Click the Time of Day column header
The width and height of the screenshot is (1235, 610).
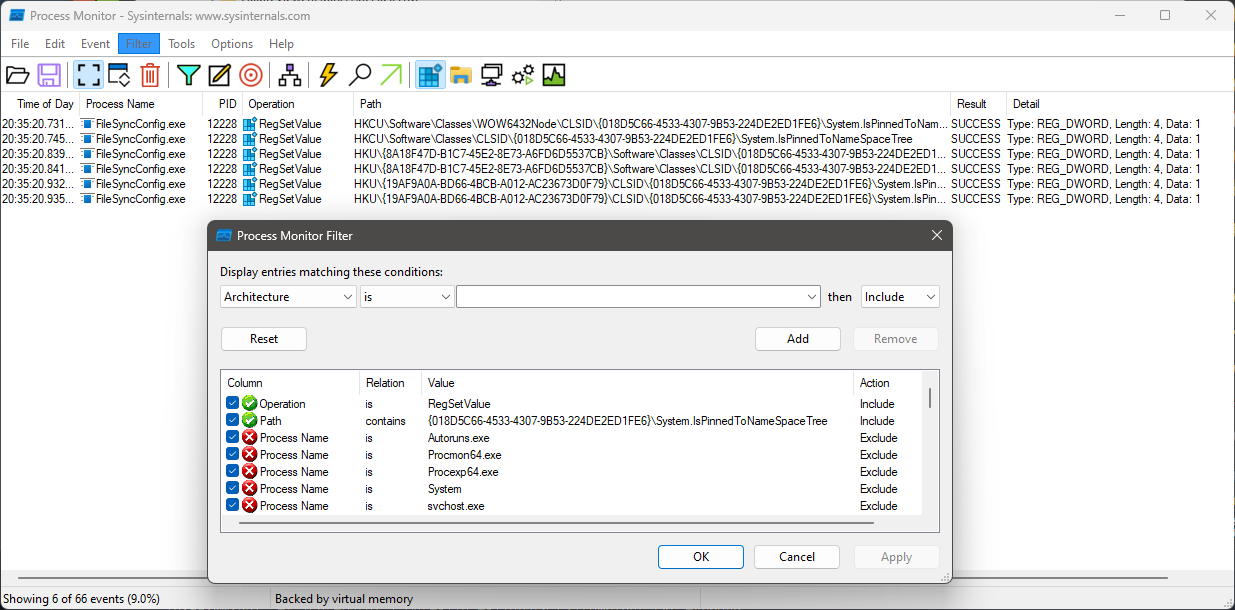(40, 104)
